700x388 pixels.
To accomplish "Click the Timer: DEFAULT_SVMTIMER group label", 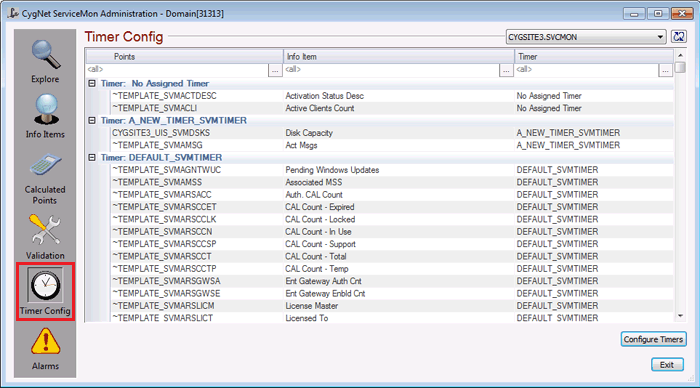I will pyautogui.click(x=161, y=158).
